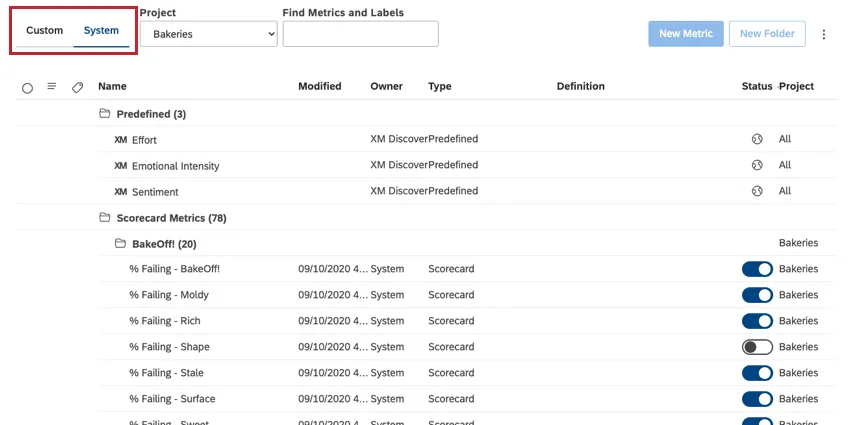The height and width of the screenshot is (425, 850).
Task: Collapse the Scorecard Metrics folder
Action: coord(105,218)
